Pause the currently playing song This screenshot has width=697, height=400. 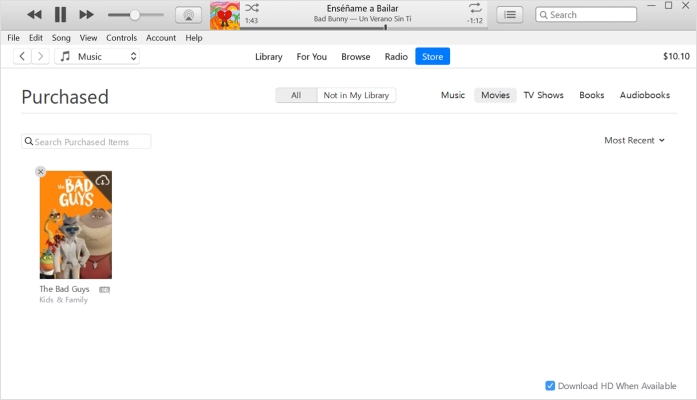60,15
